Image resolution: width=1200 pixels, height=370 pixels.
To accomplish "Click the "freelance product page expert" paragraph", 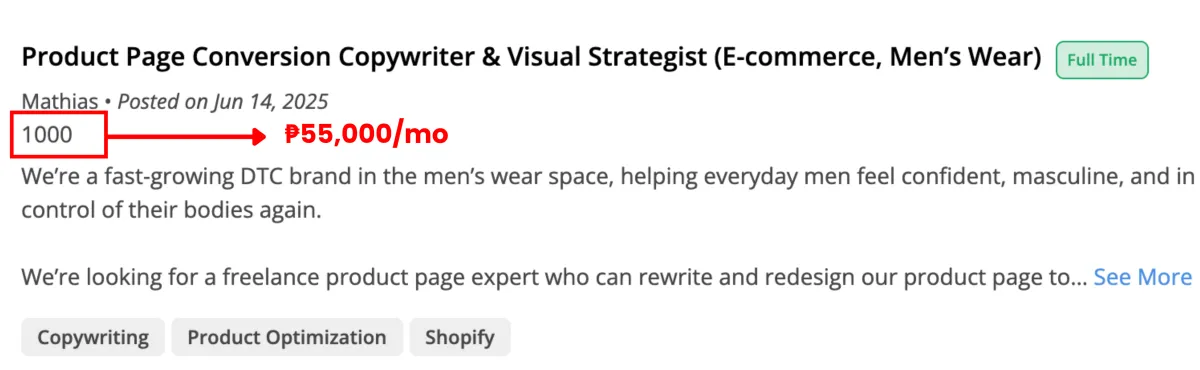I will (554, 277).
